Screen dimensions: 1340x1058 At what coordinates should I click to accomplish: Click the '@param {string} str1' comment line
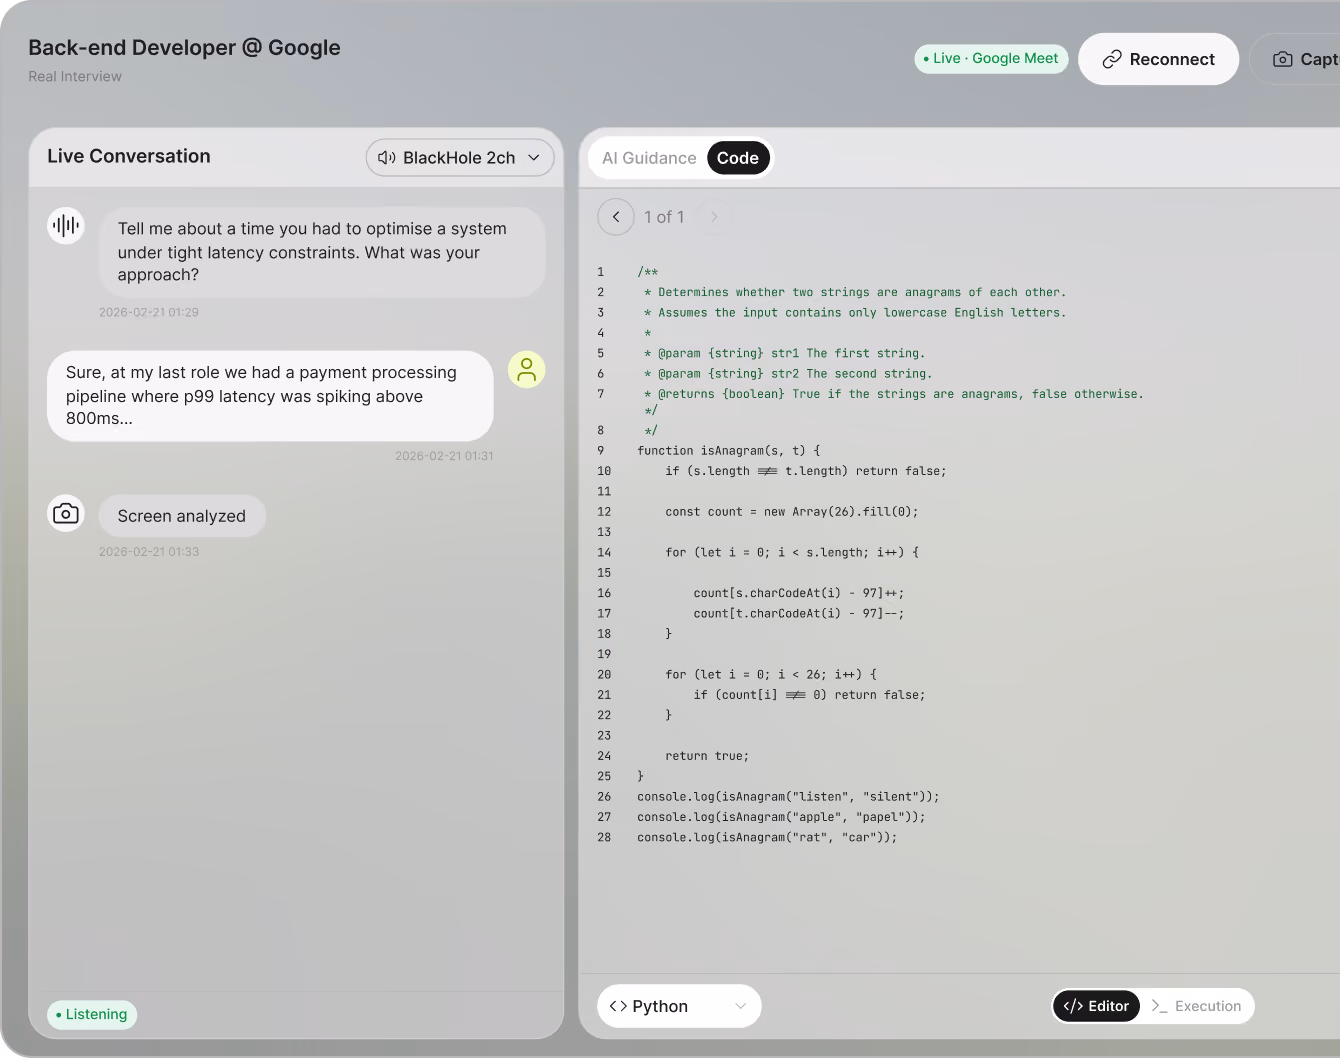click(784, 353)
